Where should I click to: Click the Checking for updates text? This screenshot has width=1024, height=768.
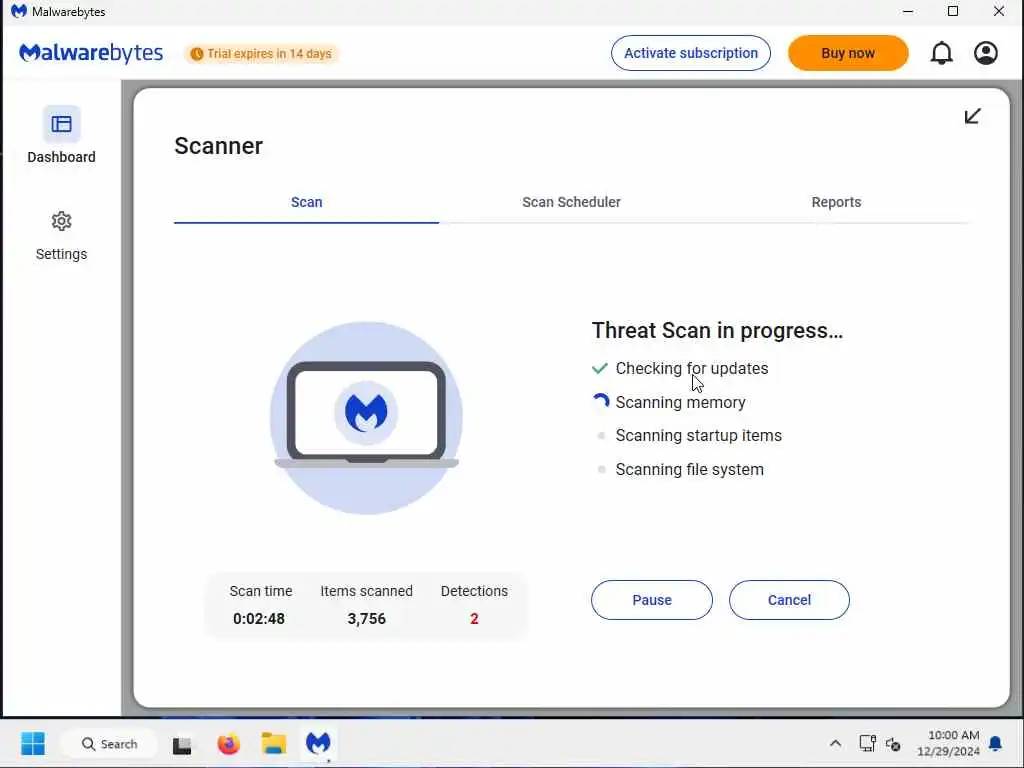coord(692,368)
